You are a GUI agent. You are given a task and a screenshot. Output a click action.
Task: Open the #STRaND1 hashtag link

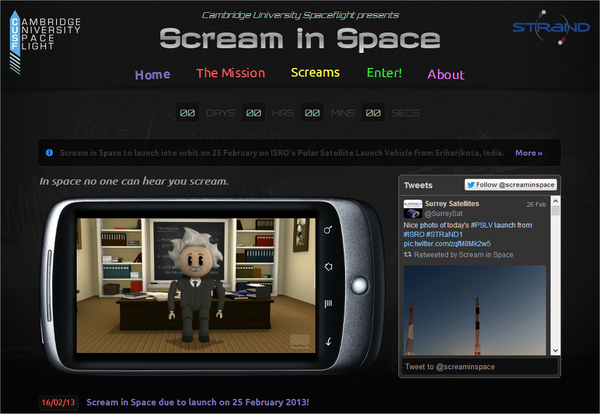point(444,235)
